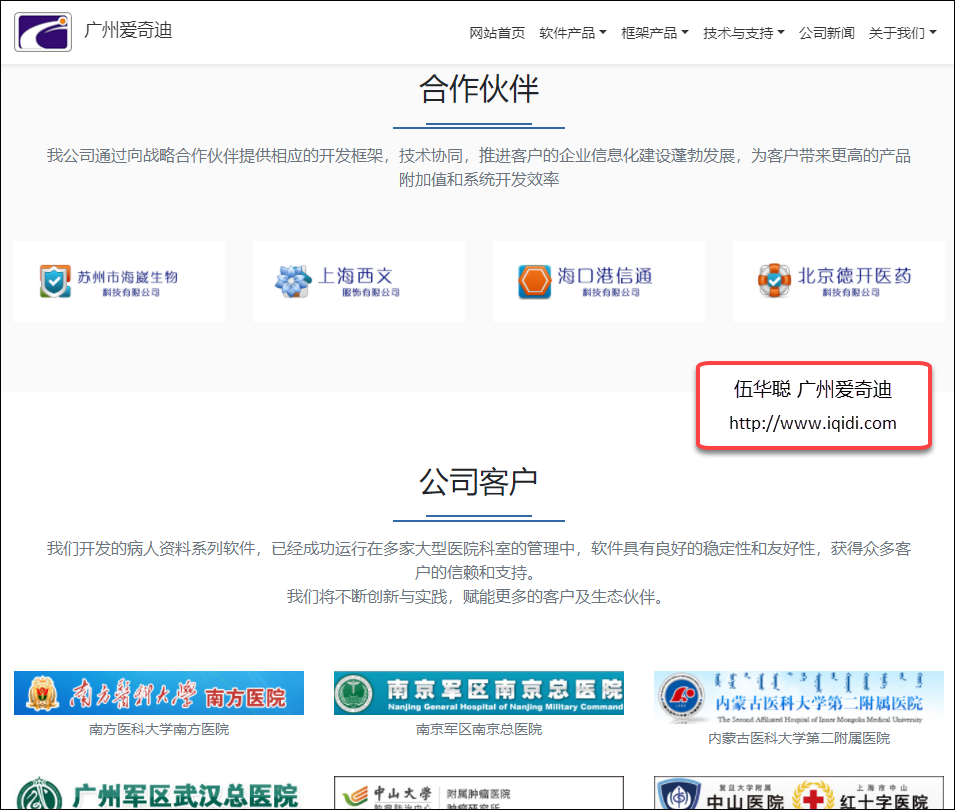The image size is (955, 810).
Task: Open the 中山医院 红十字医院 banner
Action: point(798,794)
